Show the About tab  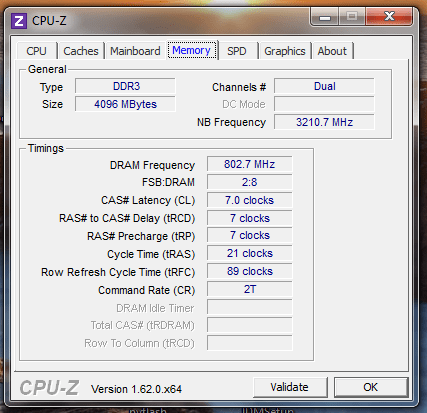pyautogui.click(x=332, y=51)
